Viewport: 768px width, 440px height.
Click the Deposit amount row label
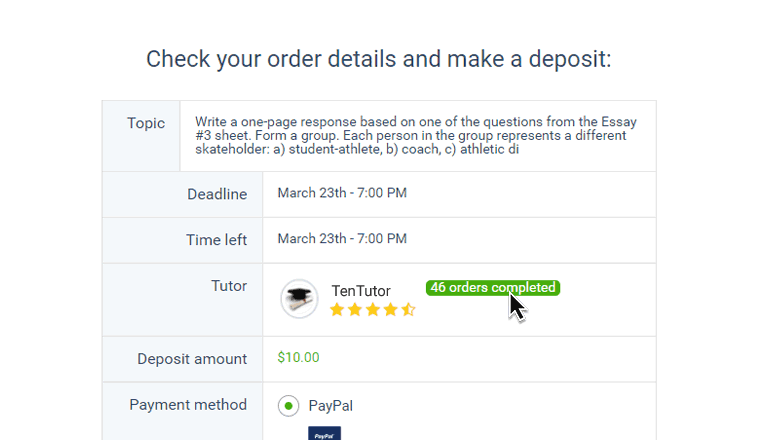click(192, 359)
